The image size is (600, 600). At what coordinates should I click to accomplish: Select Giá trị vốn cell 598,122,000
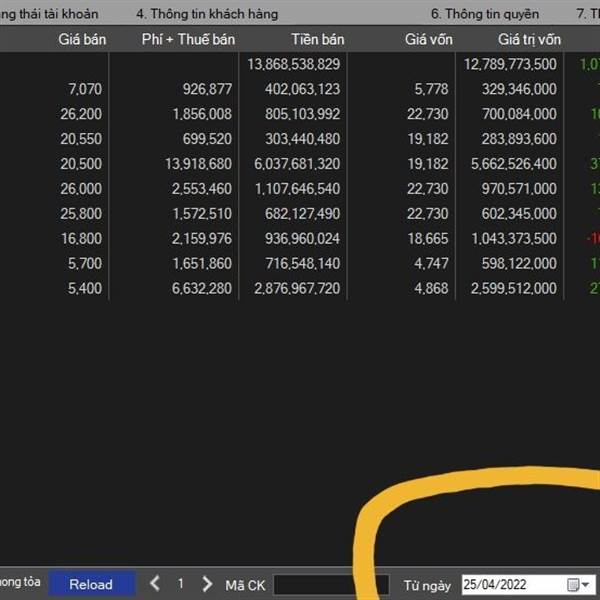[519, 264]
